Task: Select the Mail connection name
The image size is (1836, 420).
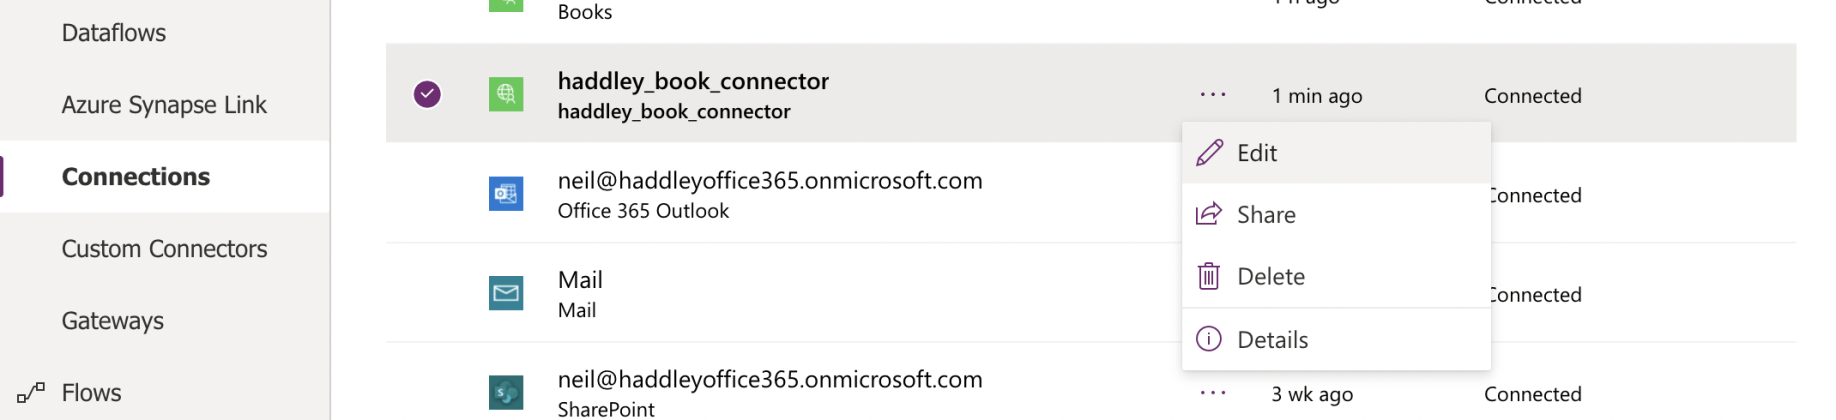Action: 580,280
